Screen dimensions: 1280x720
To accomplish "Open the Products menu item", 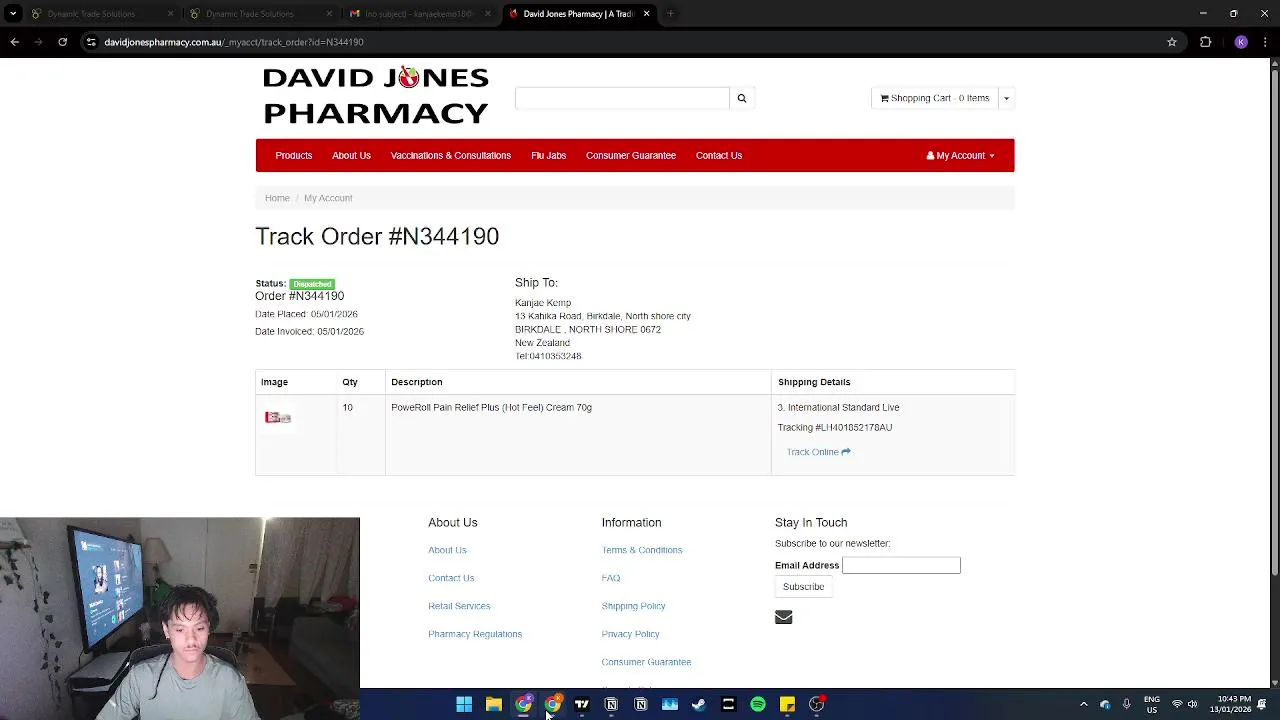I will [x=293, y=155].
